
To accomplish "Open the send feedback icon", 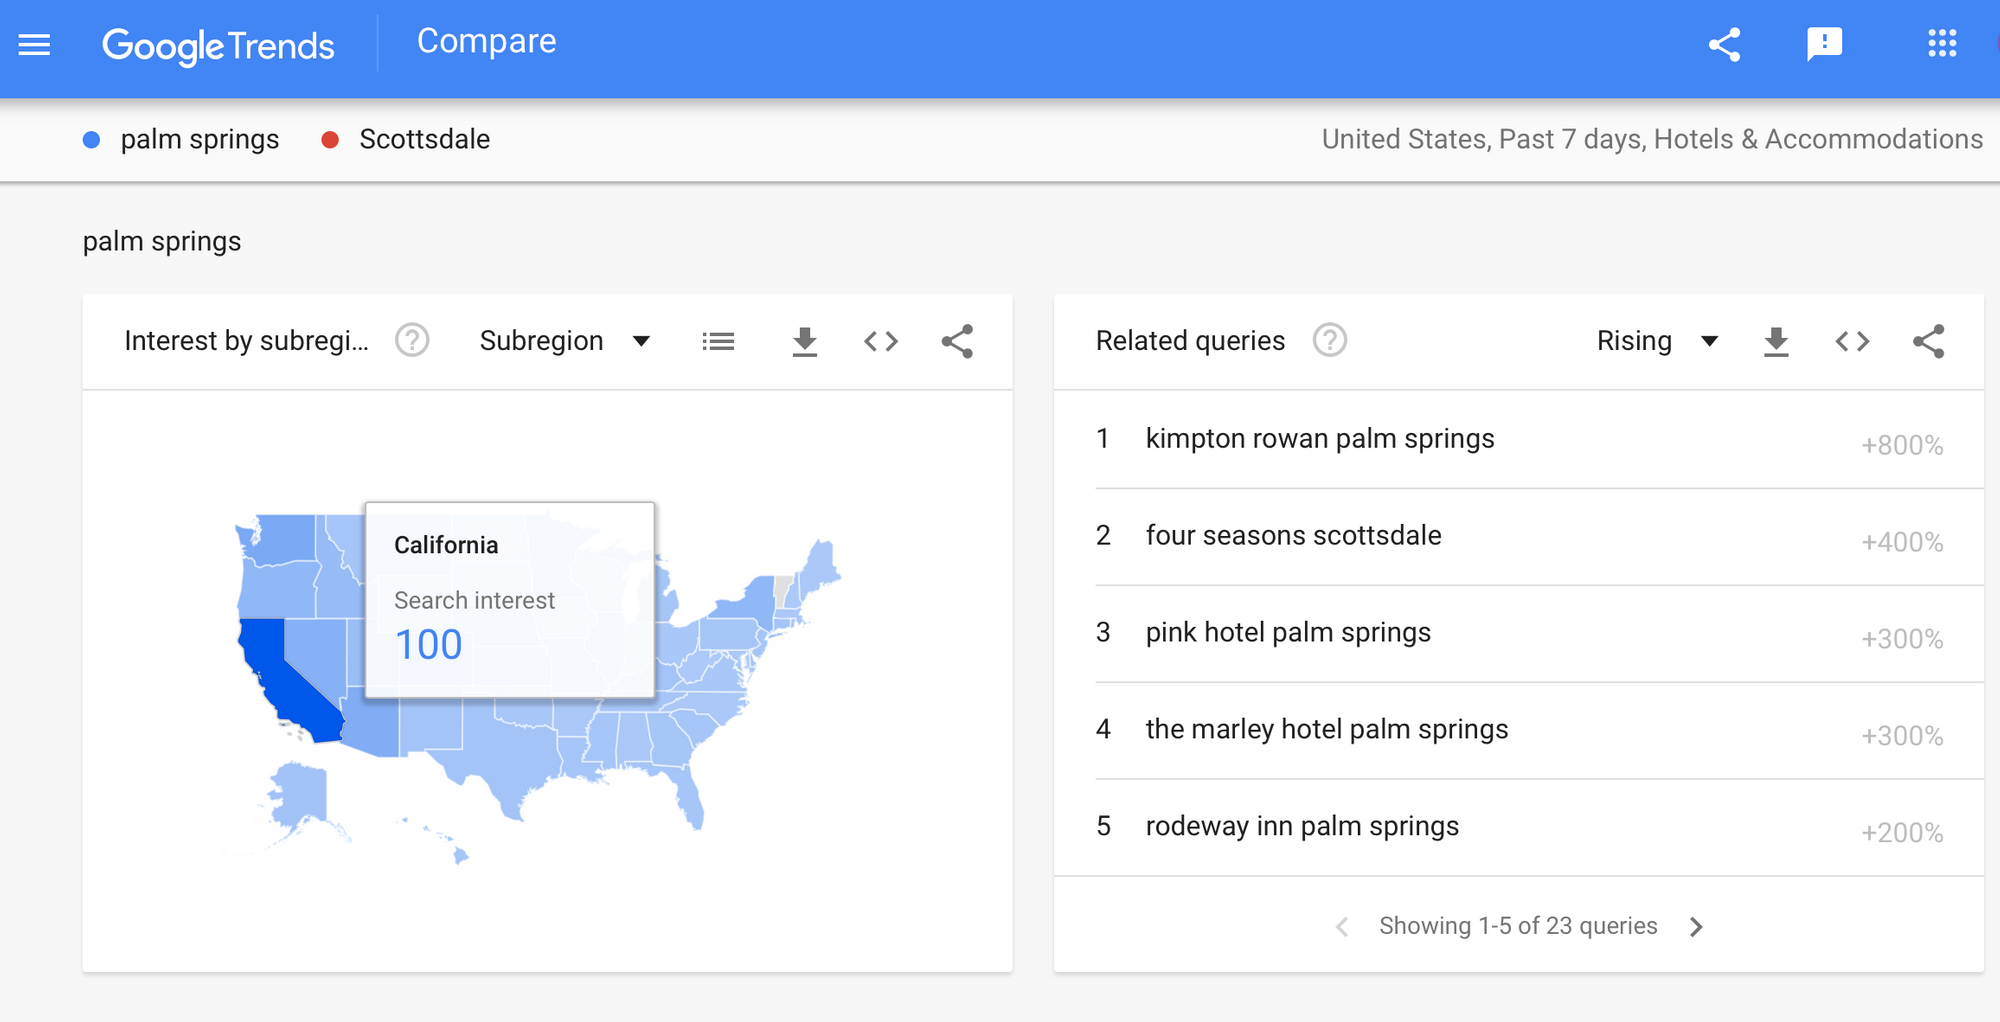I will (x=1824, y=45).
